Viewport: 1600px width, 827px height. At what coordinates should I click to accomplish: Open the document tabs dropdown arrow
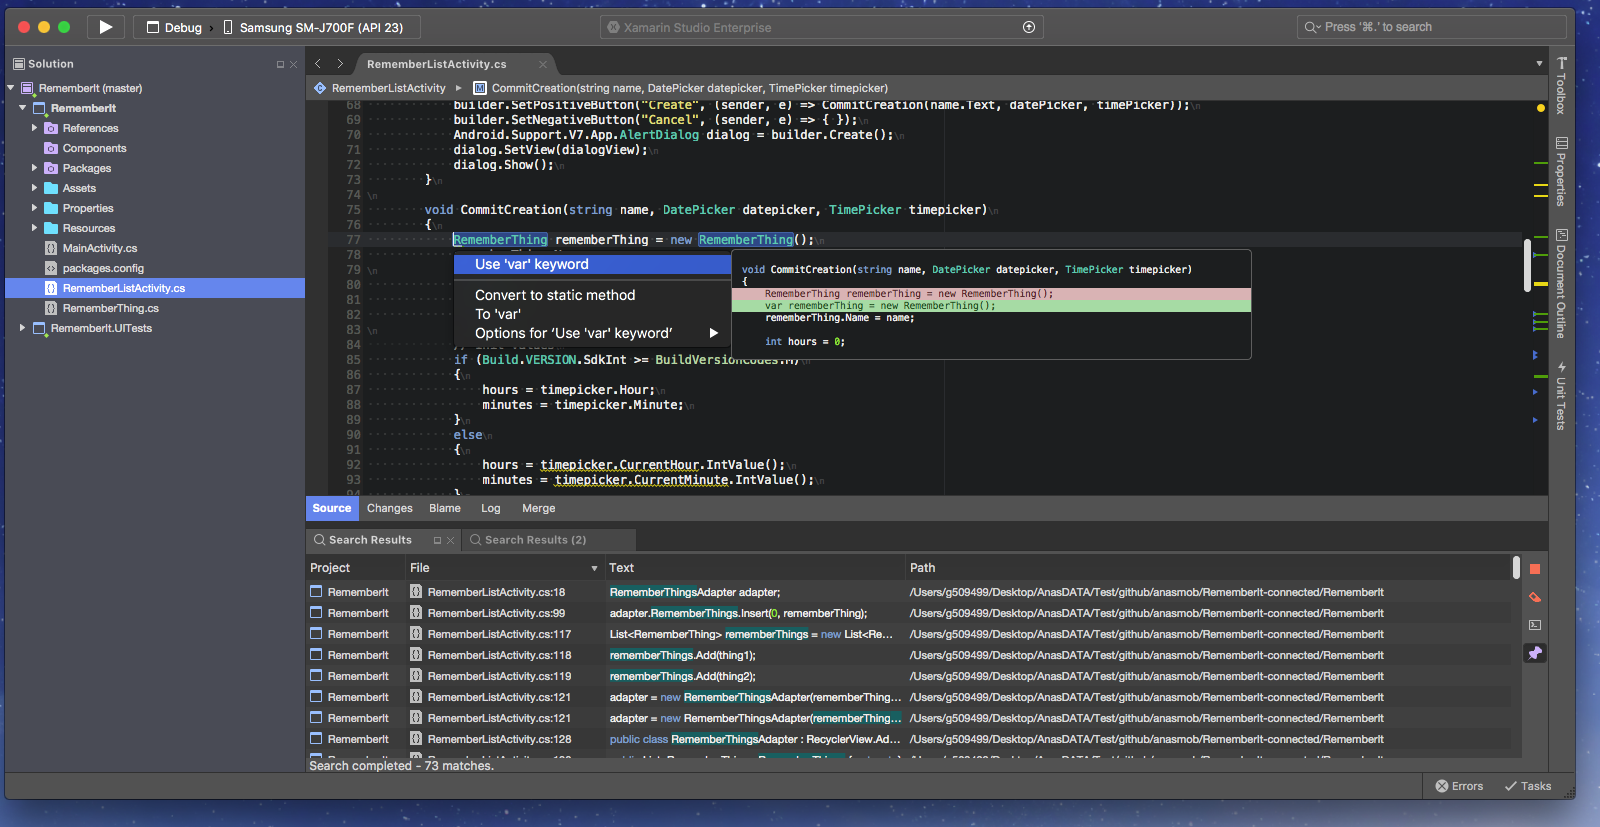(1539, 64)
